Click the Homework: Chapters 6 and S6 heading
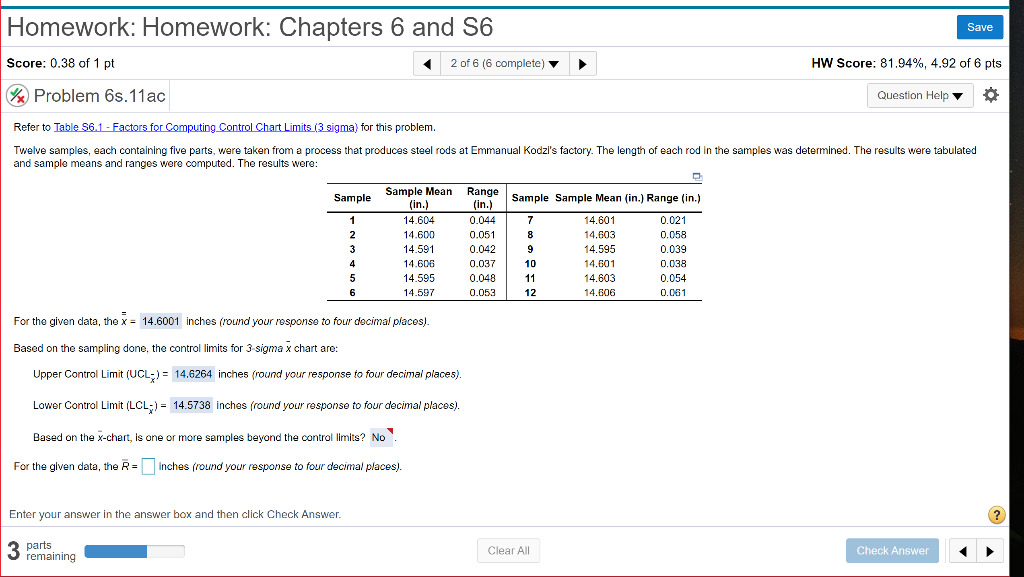 [249, 27]
